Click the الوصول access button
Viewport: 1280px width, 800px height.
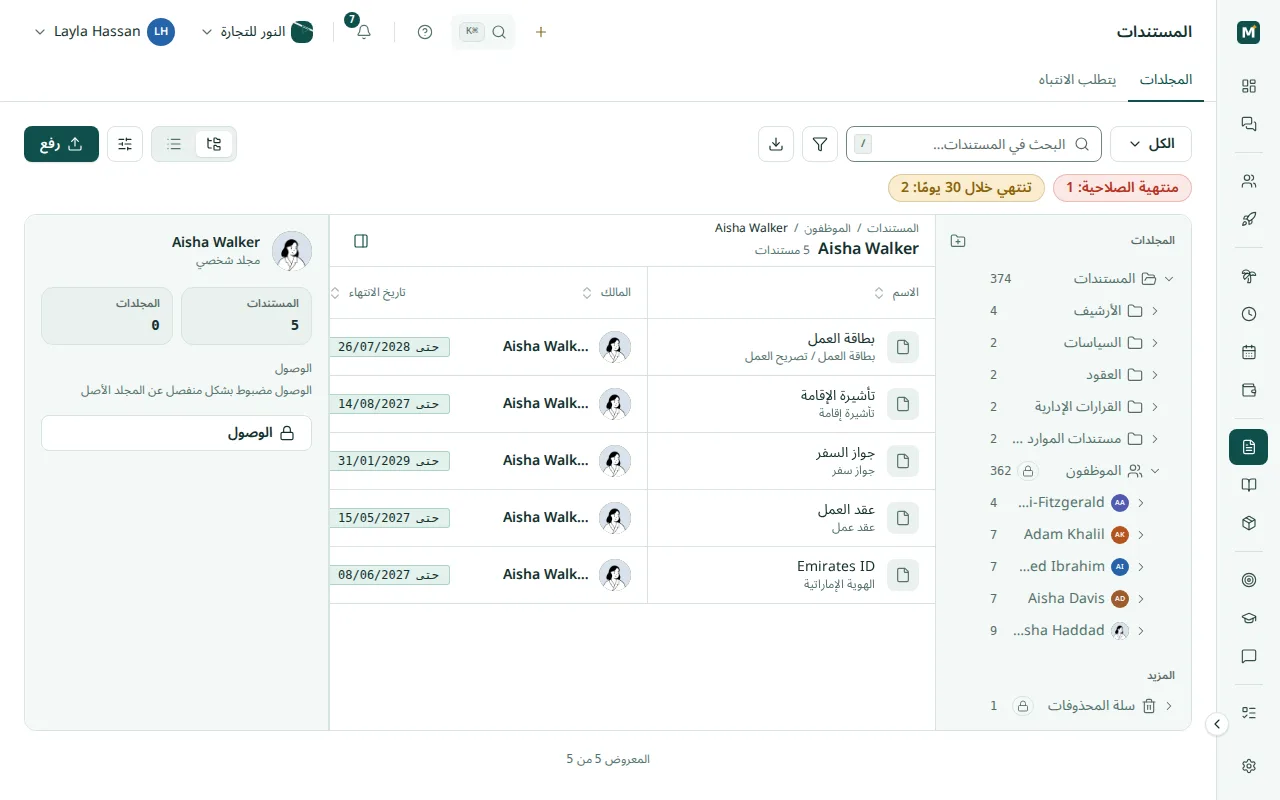176,433
